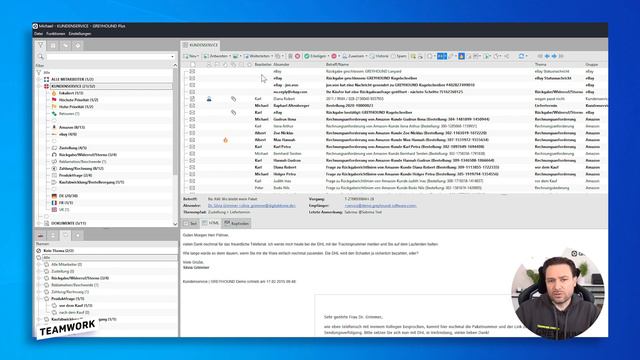This screenshot has width=640, height=360.
Task: Select the Eskaliert filter
Action: pos(71,93)
